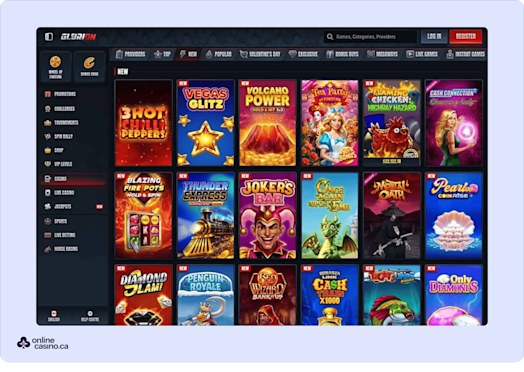Image resolution: width=524 pixels, height=372 pixels.
Task: Open VIP Levels in the sidebar
Action: click(x=74, y=164)
